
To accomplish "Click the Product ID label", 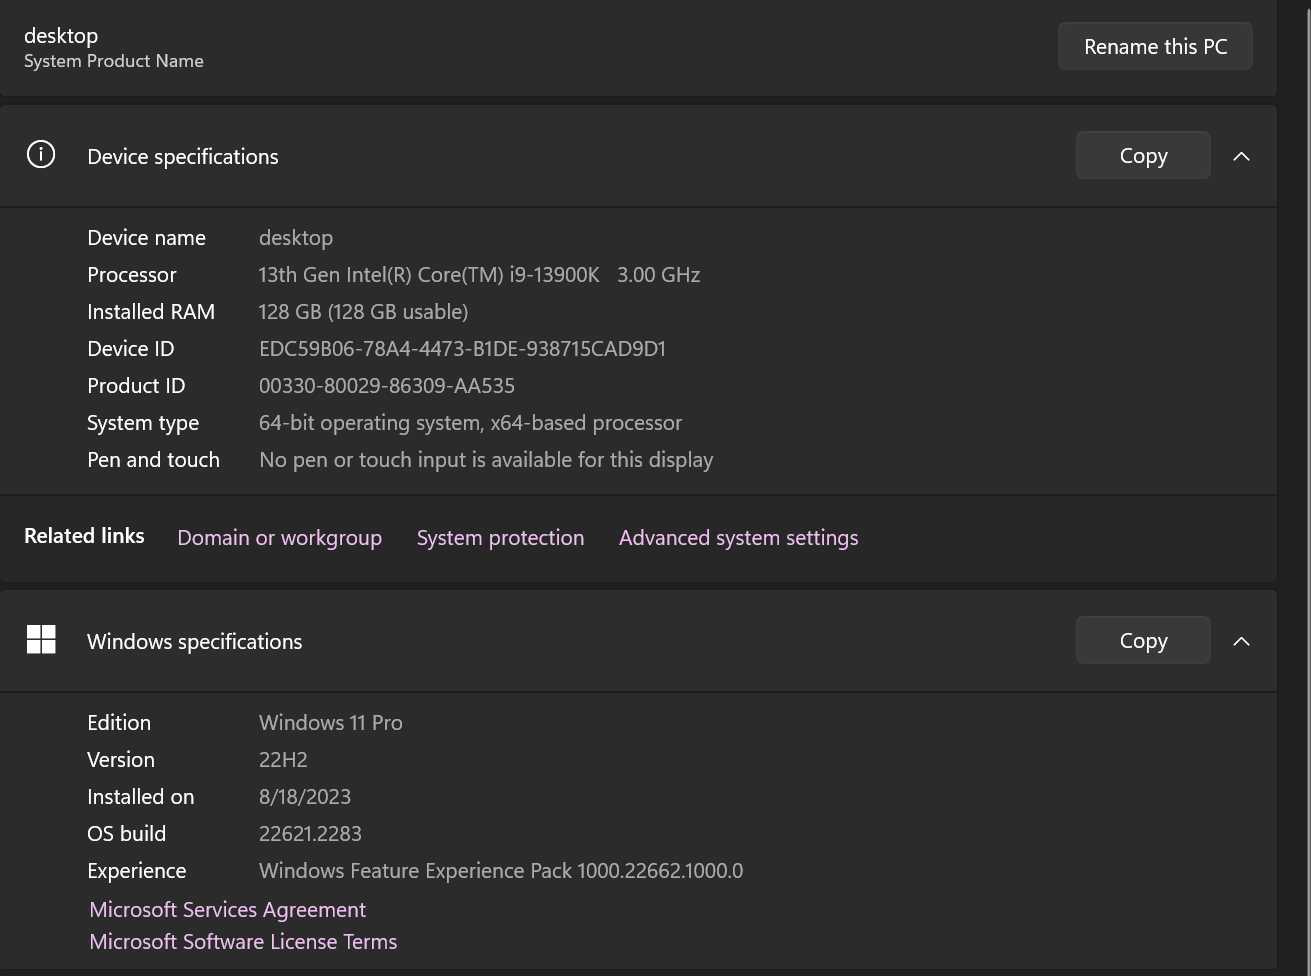I will 136,386.
